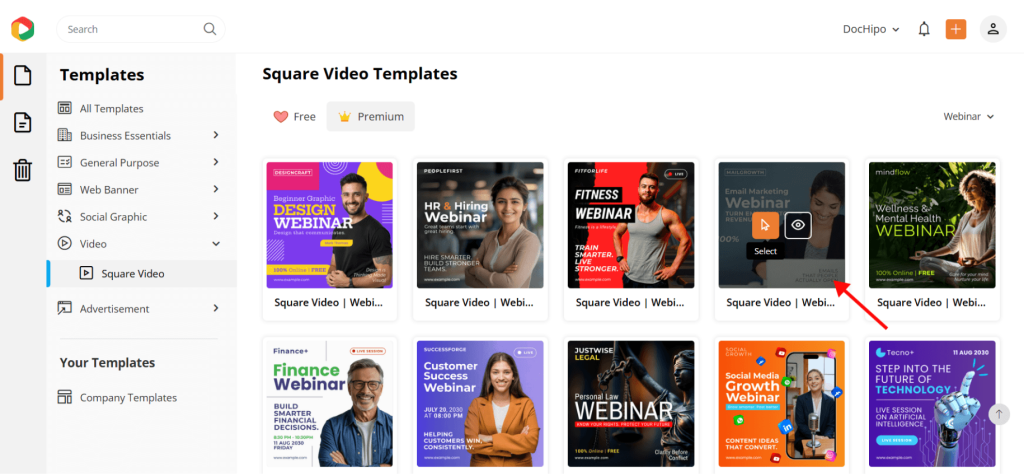Click the Social Graphic icon
This screenshot has width=1024, height=476.
coord(65,216)
